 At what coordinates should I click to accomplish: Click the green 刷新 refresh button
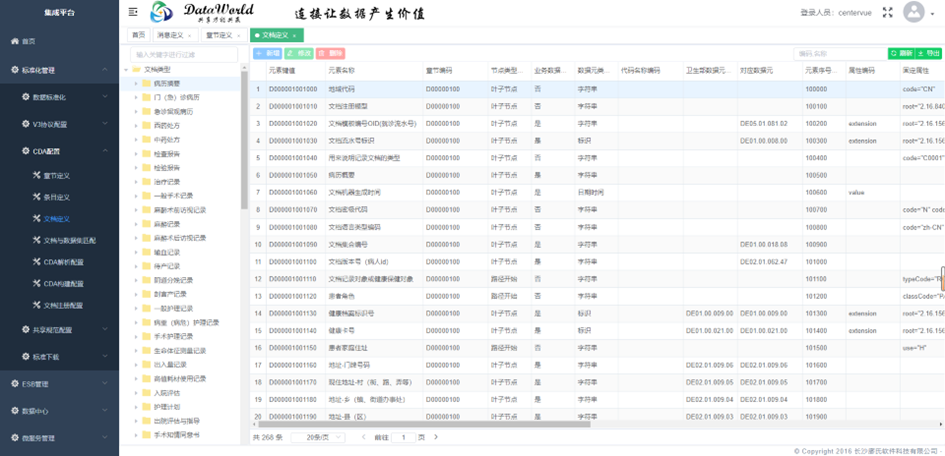pos(901,54)
